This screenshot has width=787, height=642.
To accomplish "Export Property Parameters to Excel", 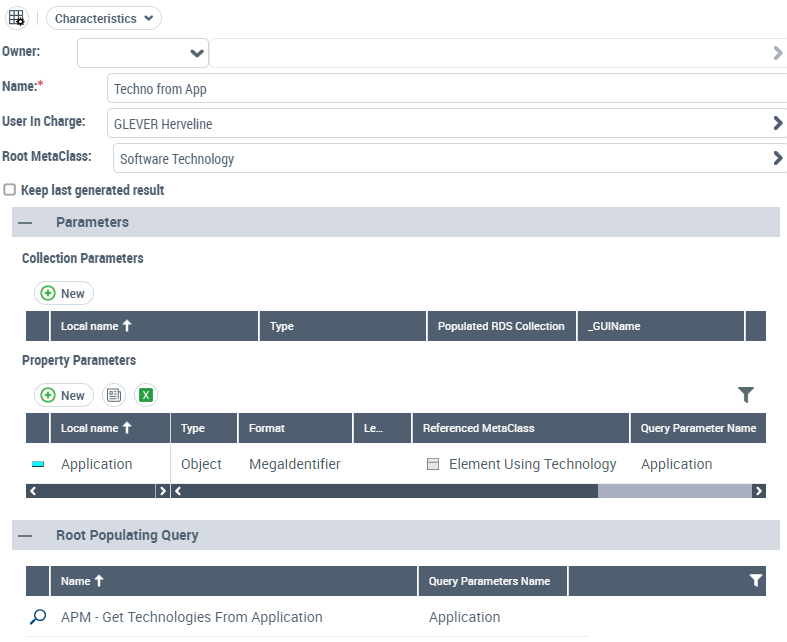I will [146, 395].
